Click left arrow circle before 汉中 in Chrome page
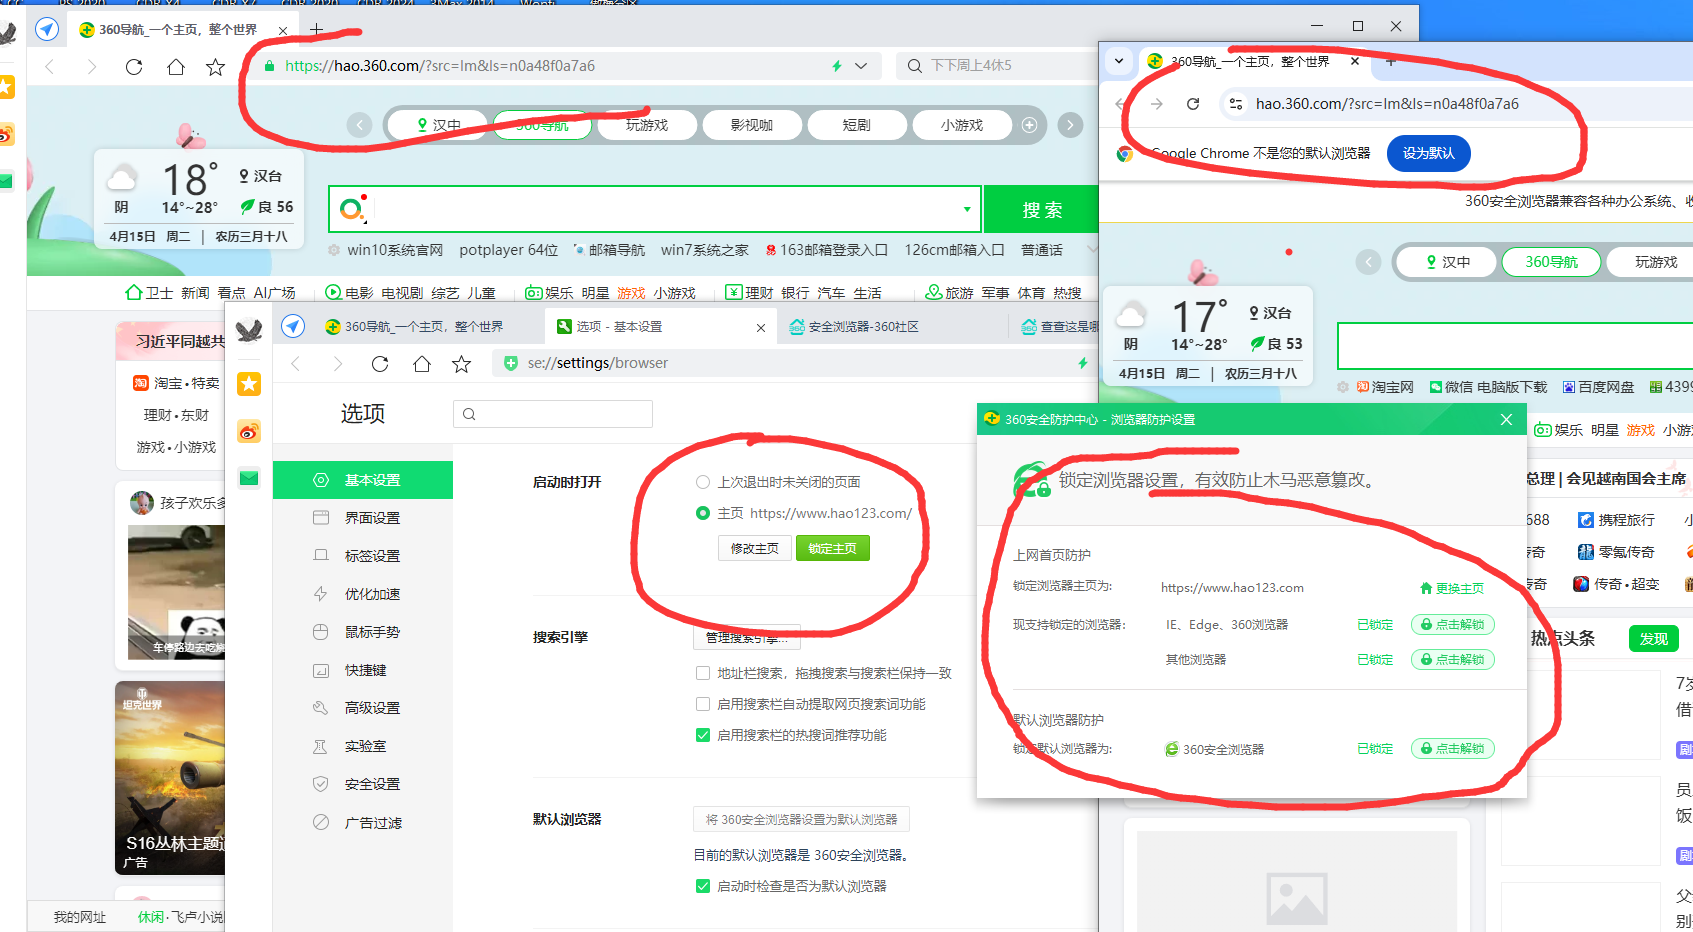1693x932 pixels. pyautogui.click(x=1368, y=262)
